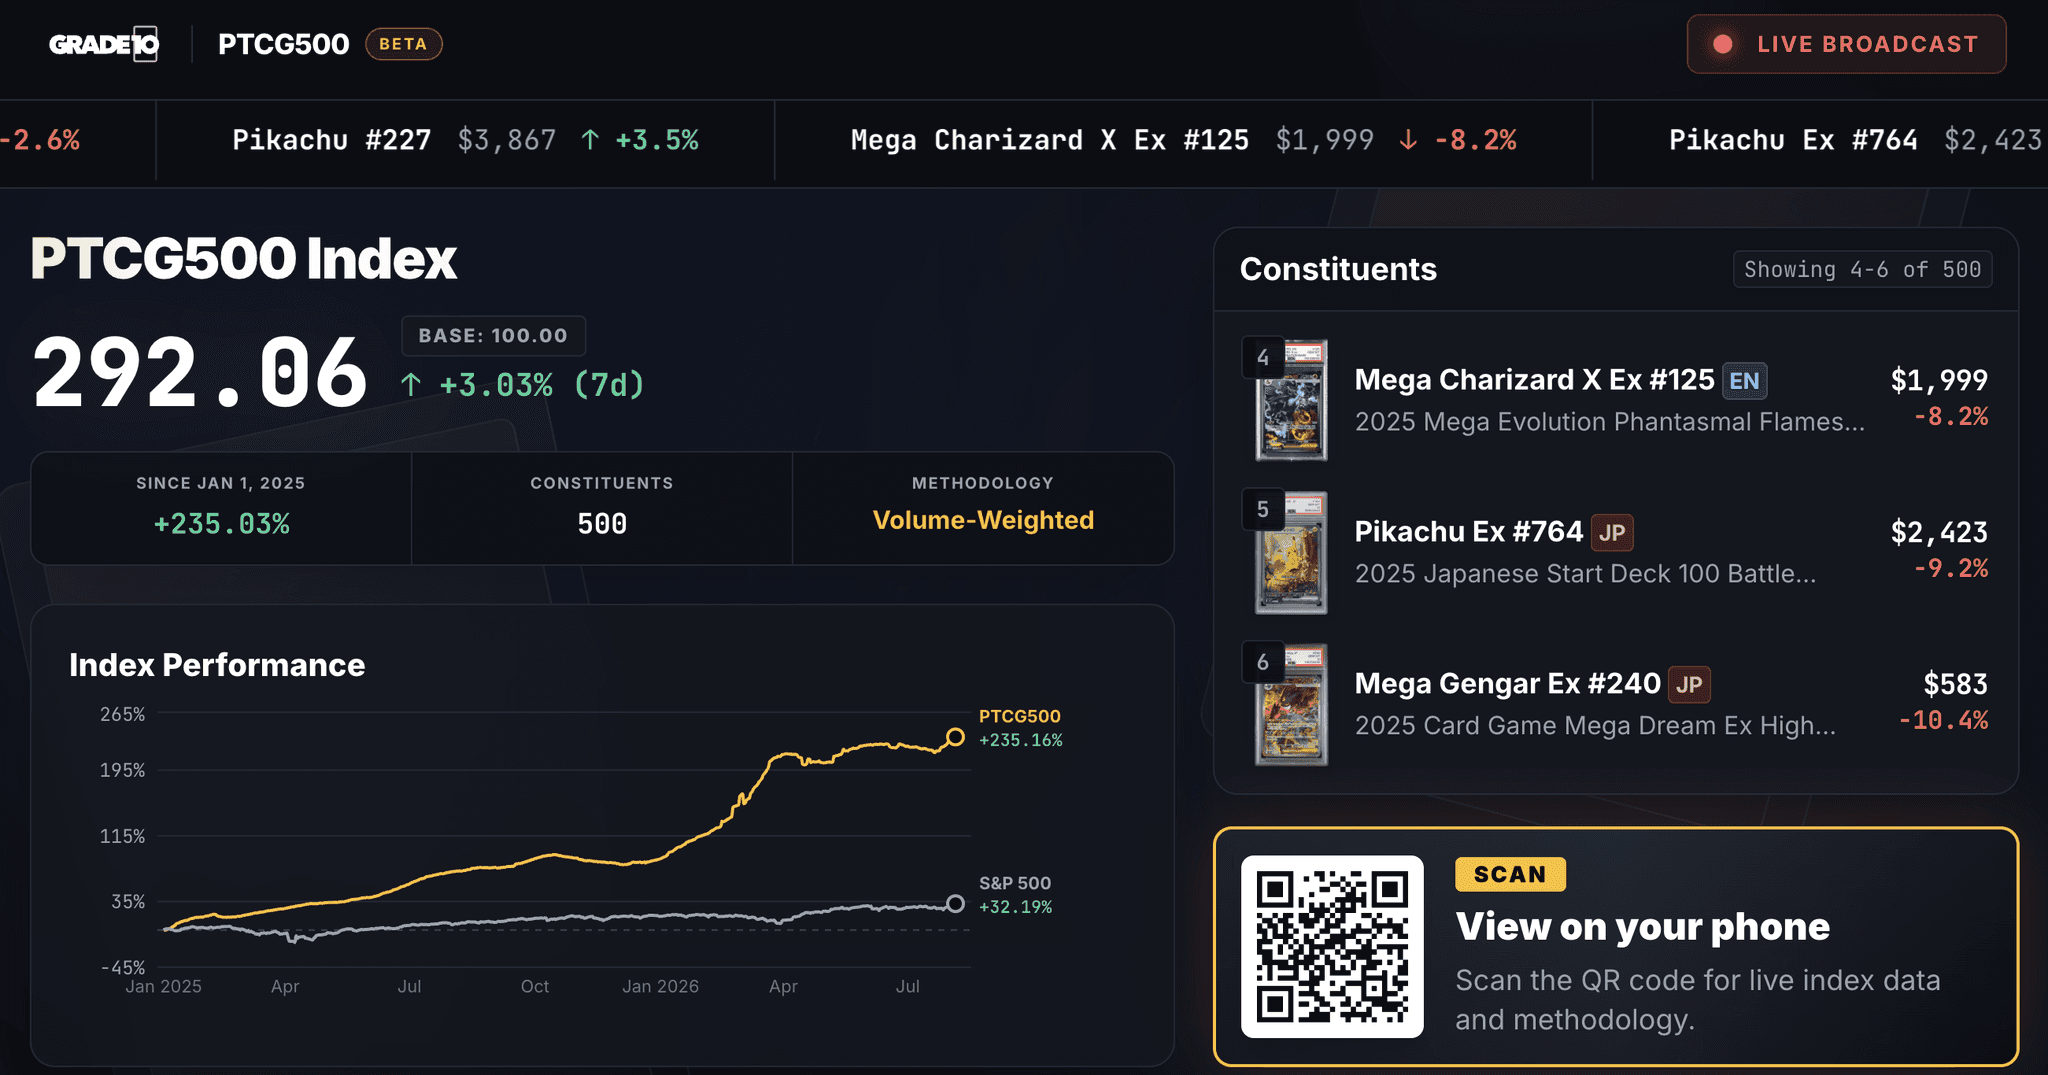Click the 292.06 index value
Viewport: 2048px width, 1075px height.
pos(200,374)
